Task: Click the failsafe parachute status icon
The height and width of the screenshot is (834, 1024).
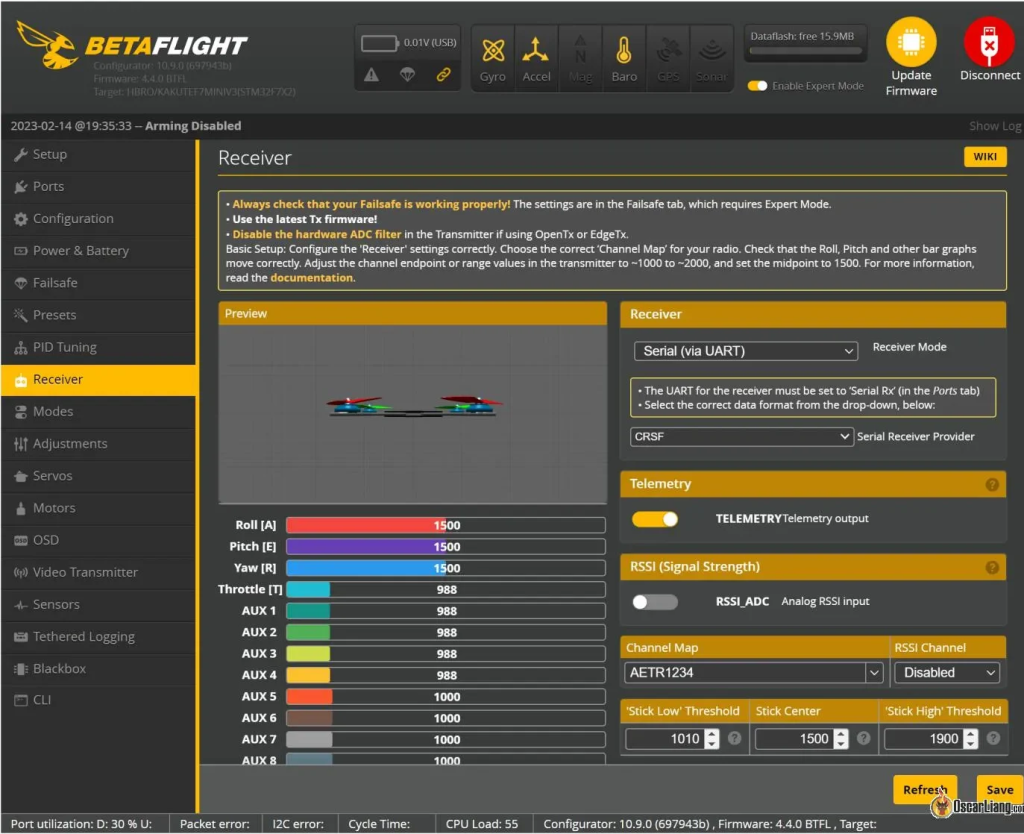Action: tap(408, 75)
